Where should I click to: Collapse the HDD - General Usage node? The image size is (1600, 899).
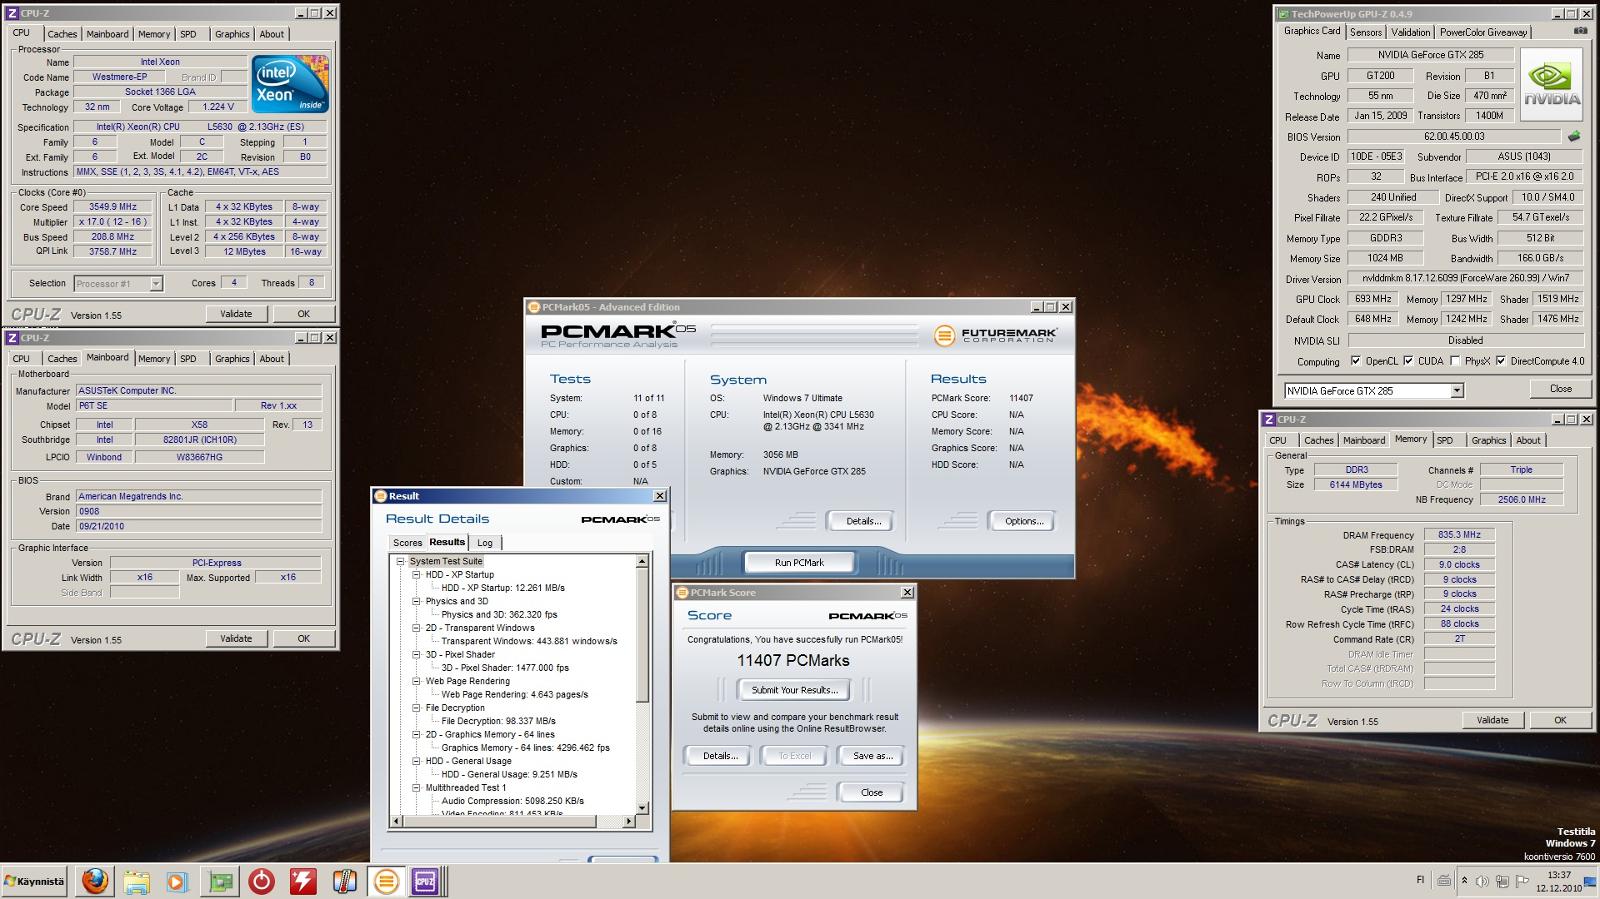click(417, 761)
